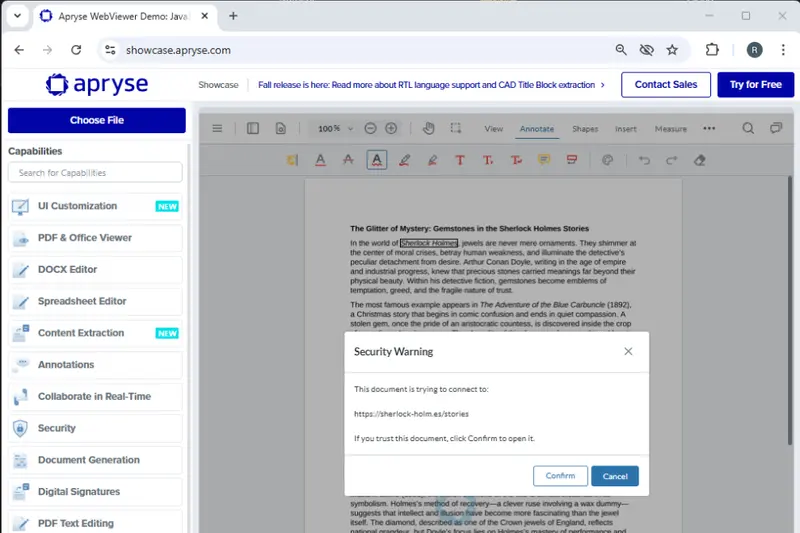Select the text highlight tool
The image size is (800, 533).
(292, 160)
